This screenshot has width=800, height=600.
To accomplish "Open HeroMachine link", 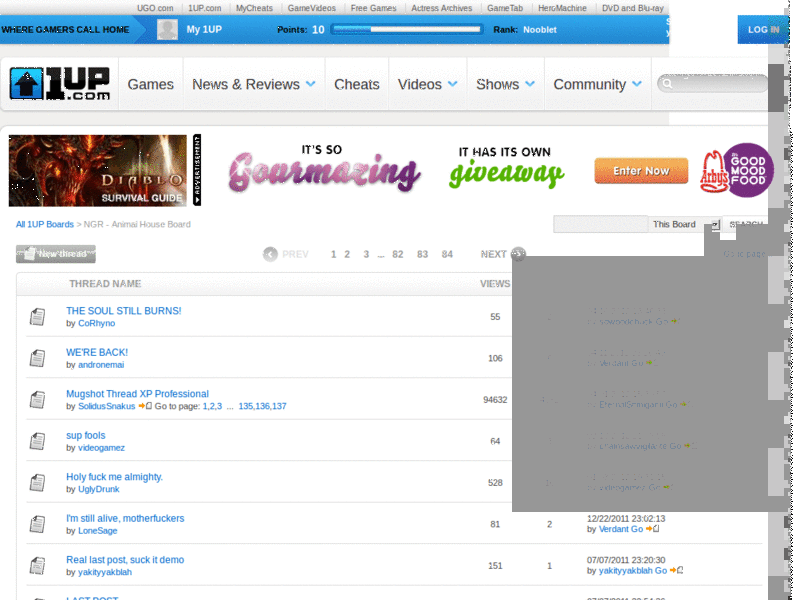I will 562,8.
